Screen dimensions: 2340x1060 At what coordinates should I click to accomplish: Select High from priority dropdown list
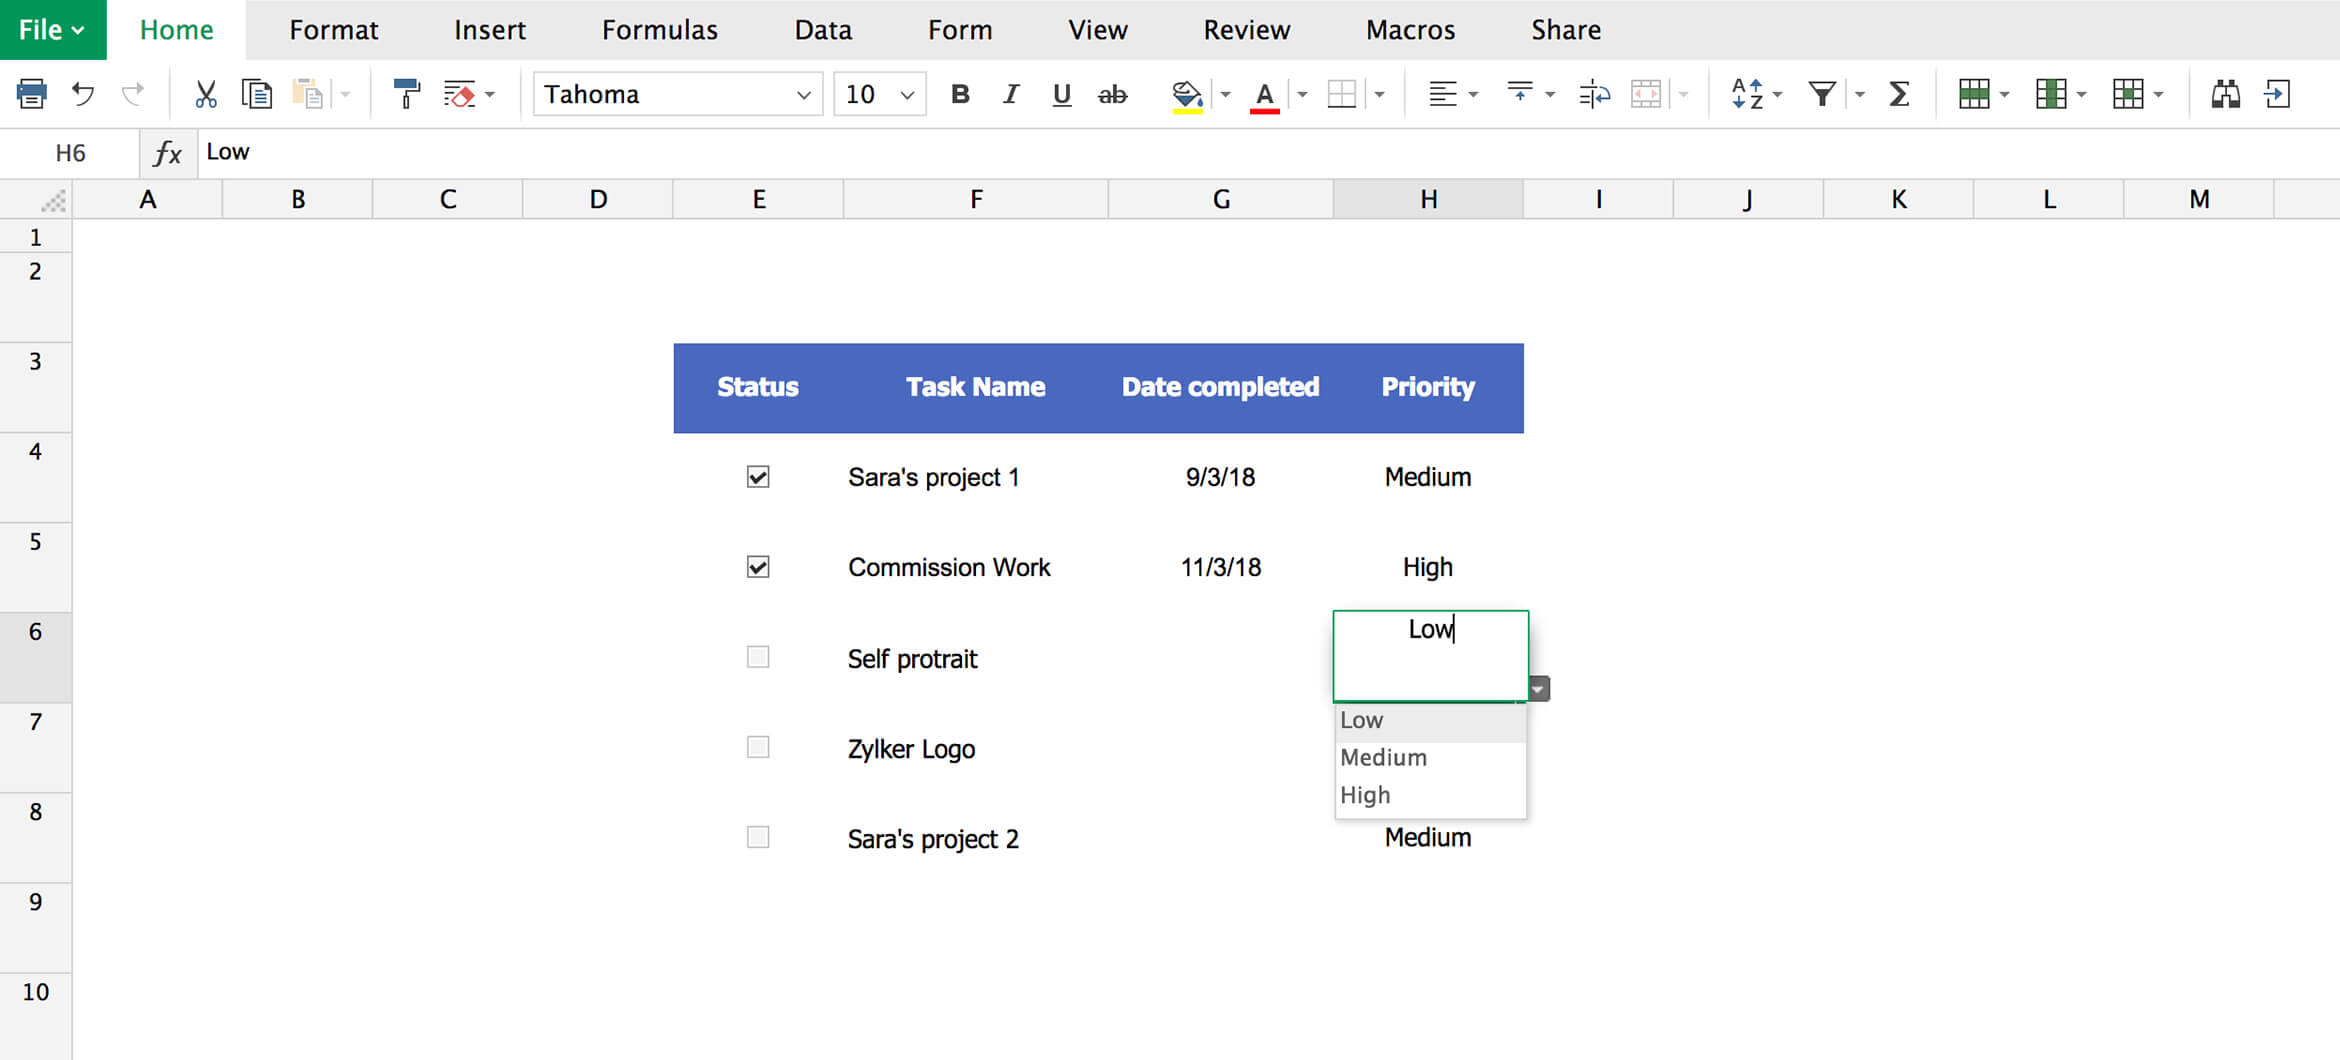coord(1366,795)
